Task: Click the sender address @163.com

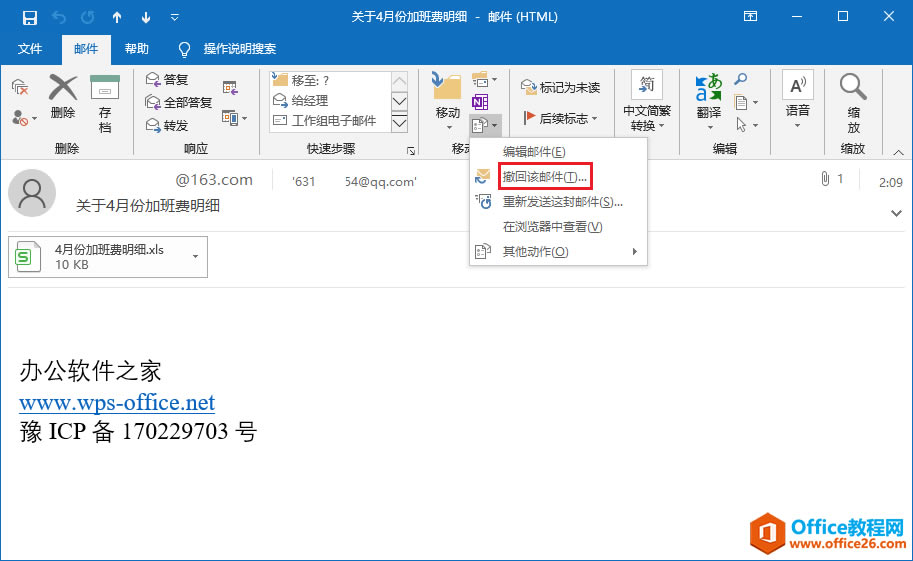Action: (214, 180)
